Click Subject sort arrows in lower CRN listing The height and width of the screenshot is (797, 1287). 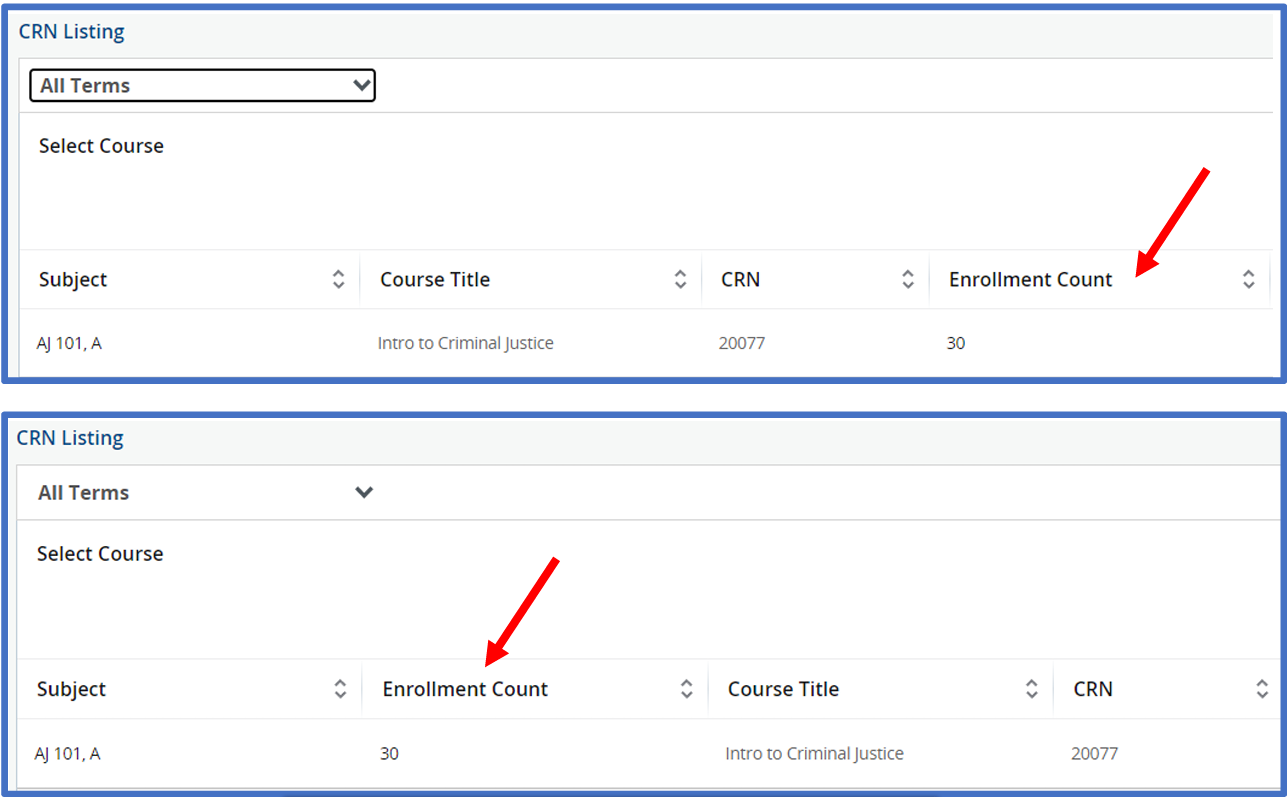(340, 689)
